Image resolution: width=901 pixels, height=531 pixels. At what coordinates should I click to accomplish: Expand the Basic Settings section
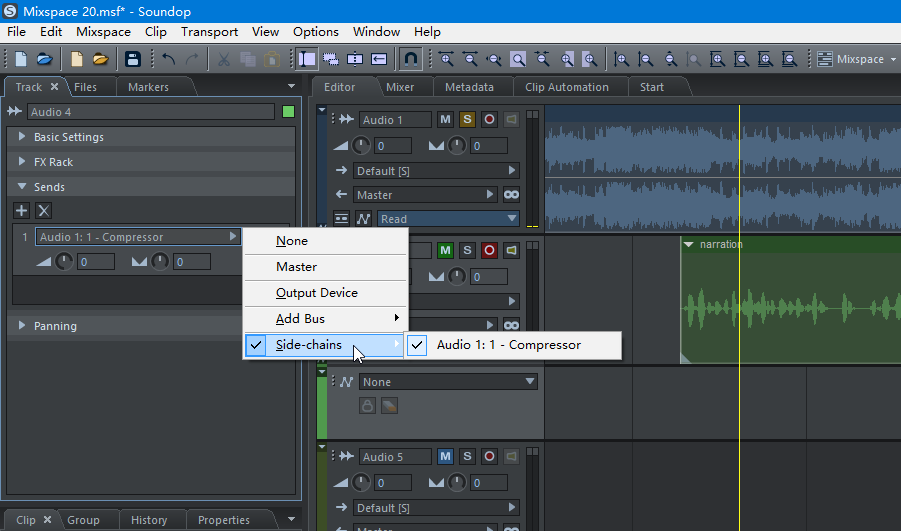coord(68,137)
